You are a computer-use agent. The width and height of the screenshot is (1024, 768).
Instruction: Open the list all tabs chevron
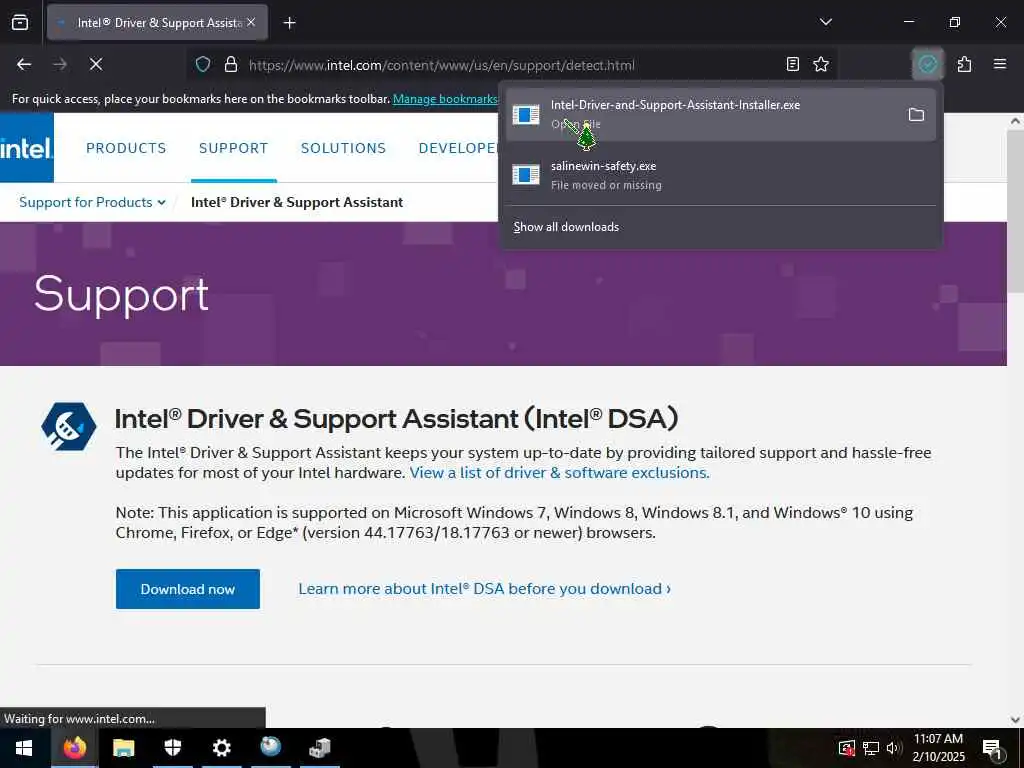pyautogui.click(x=825, y=22)
